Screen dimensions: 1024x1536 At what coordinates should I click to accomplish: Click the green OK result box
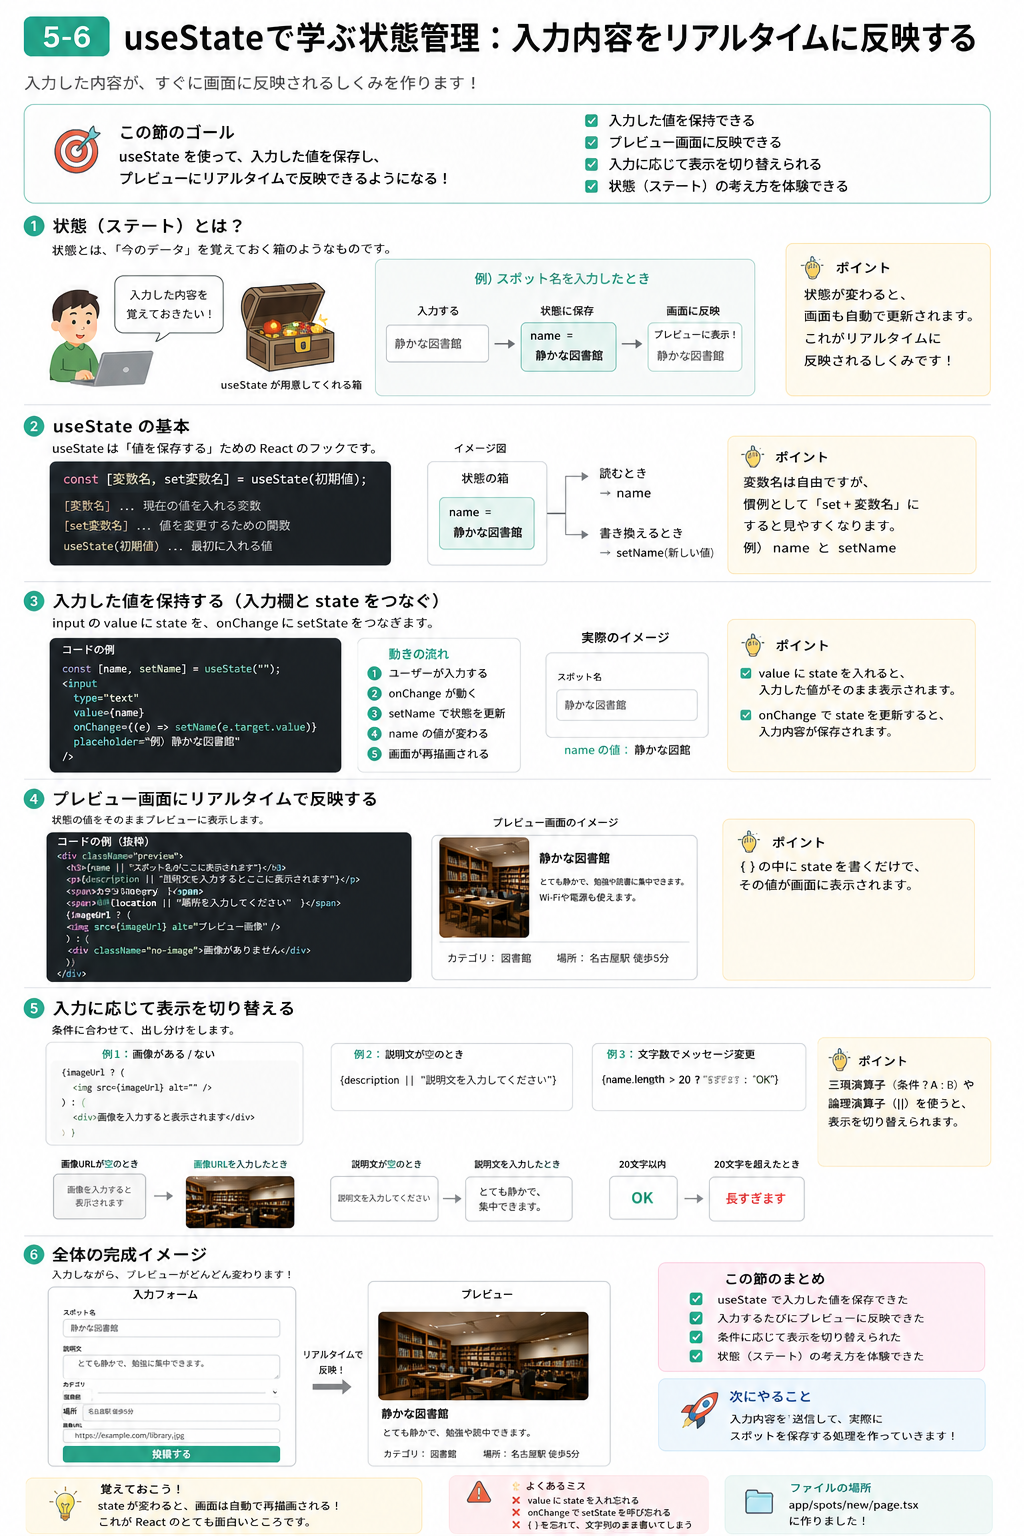[x=642, y=1198]
